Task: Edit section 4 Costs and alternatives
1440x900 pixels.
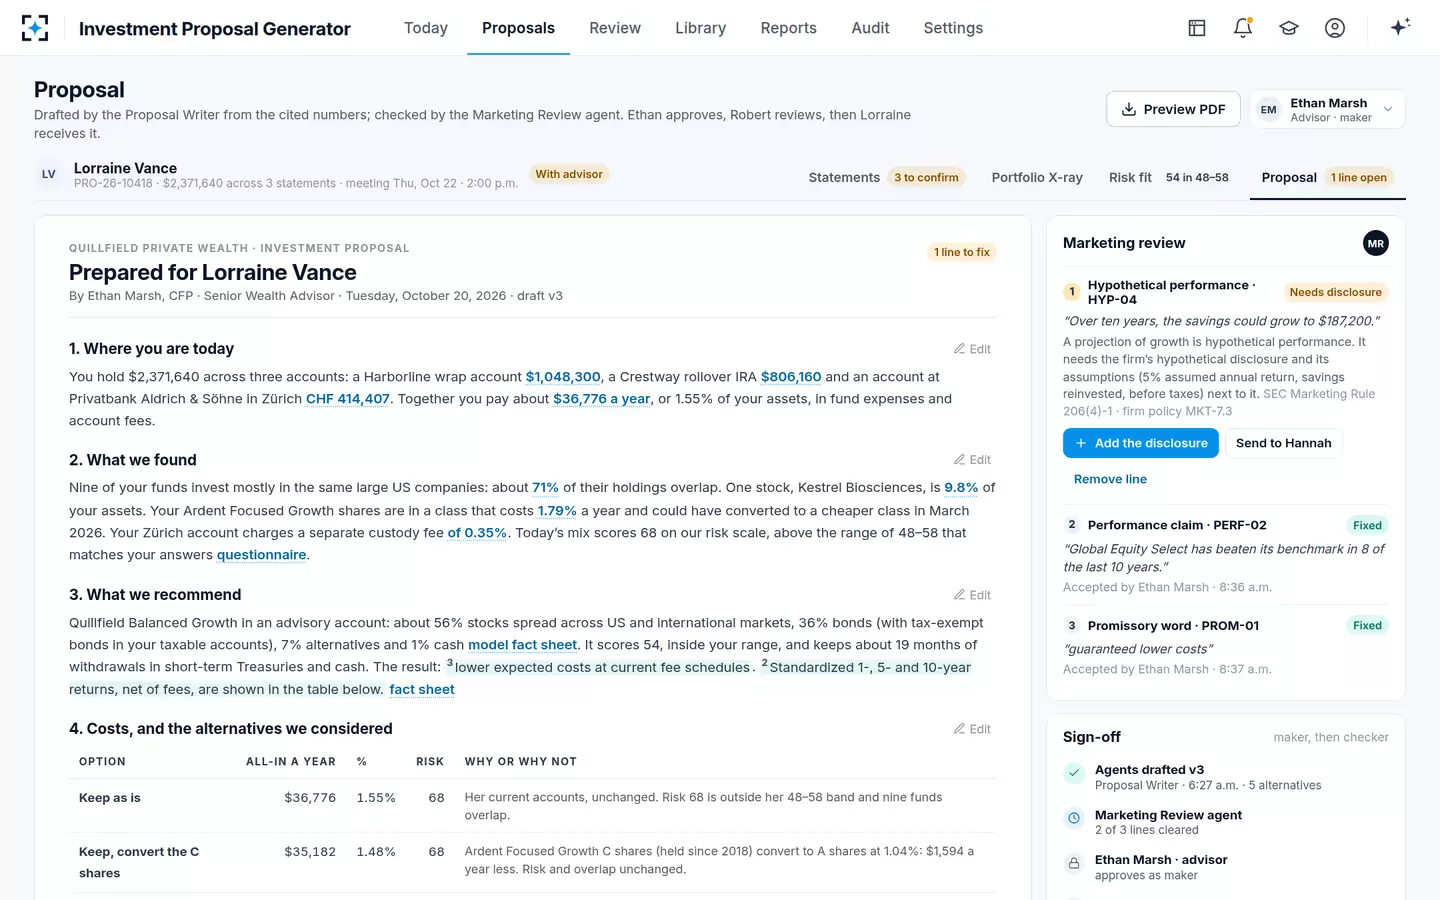Action: 972,729
